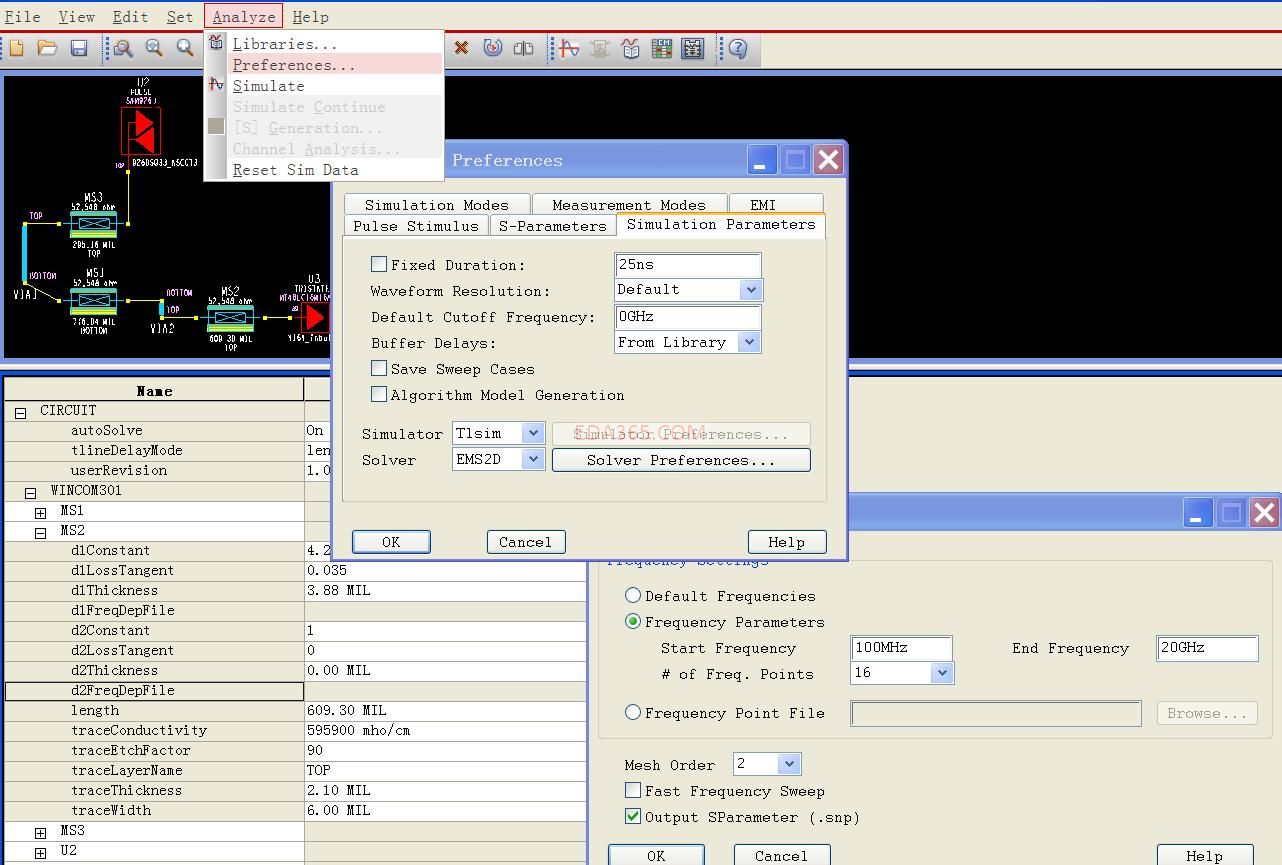Select the Default Frequencies radio button
1282x865 pixels.
coord(633,595)
